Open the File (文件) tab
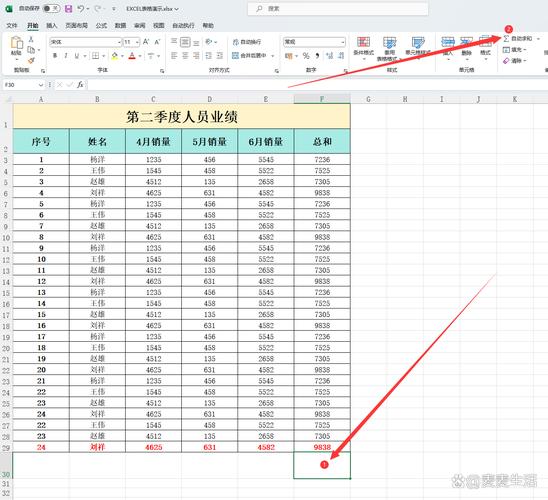Image resolution: width=548 pixels, height=500 pixels. 12,26
